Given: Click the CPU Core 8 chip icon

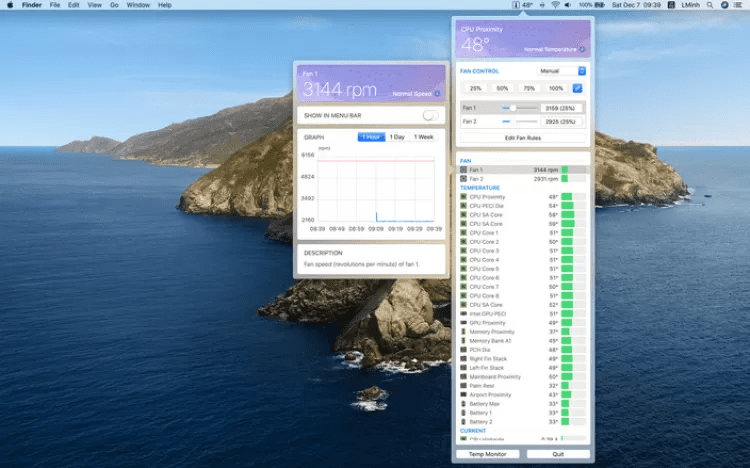Looking at the screenshot, I should click(x=463, y=296).
